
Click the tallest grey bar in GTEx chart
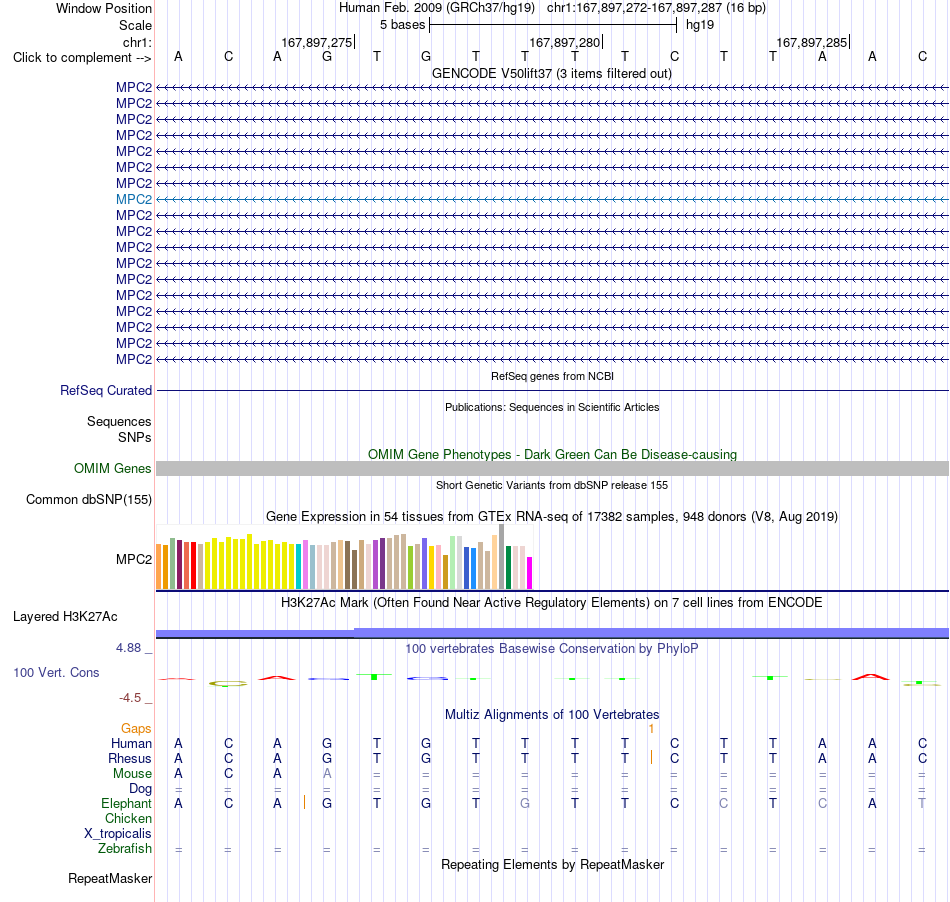point(502,557)
